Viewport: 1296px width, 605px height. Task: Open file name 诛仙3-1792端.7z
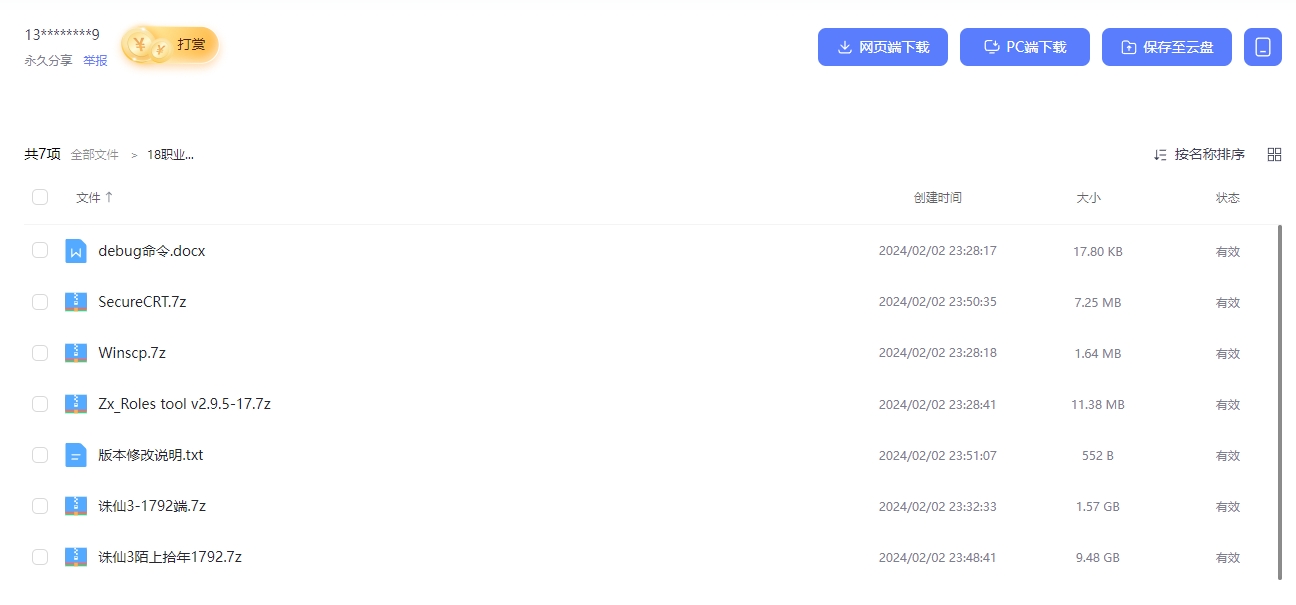click(x=152, y=506)
